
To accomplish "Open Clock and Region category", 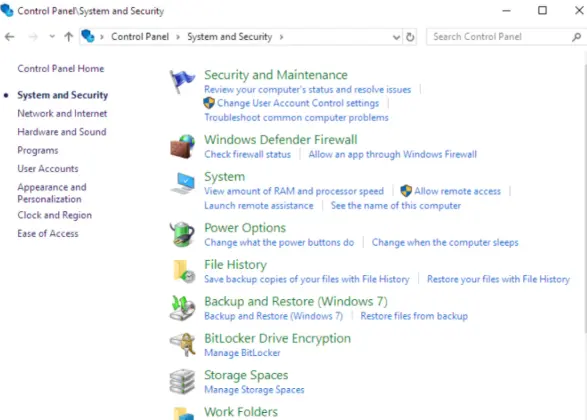I will (55, 215).
